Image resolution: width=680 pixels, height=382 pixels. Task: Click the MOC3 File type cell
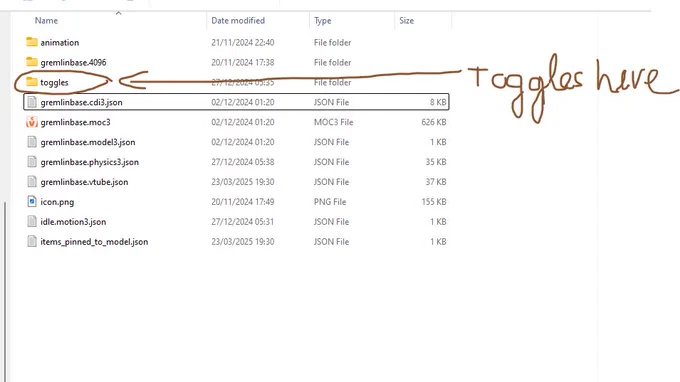pos(333,122)
